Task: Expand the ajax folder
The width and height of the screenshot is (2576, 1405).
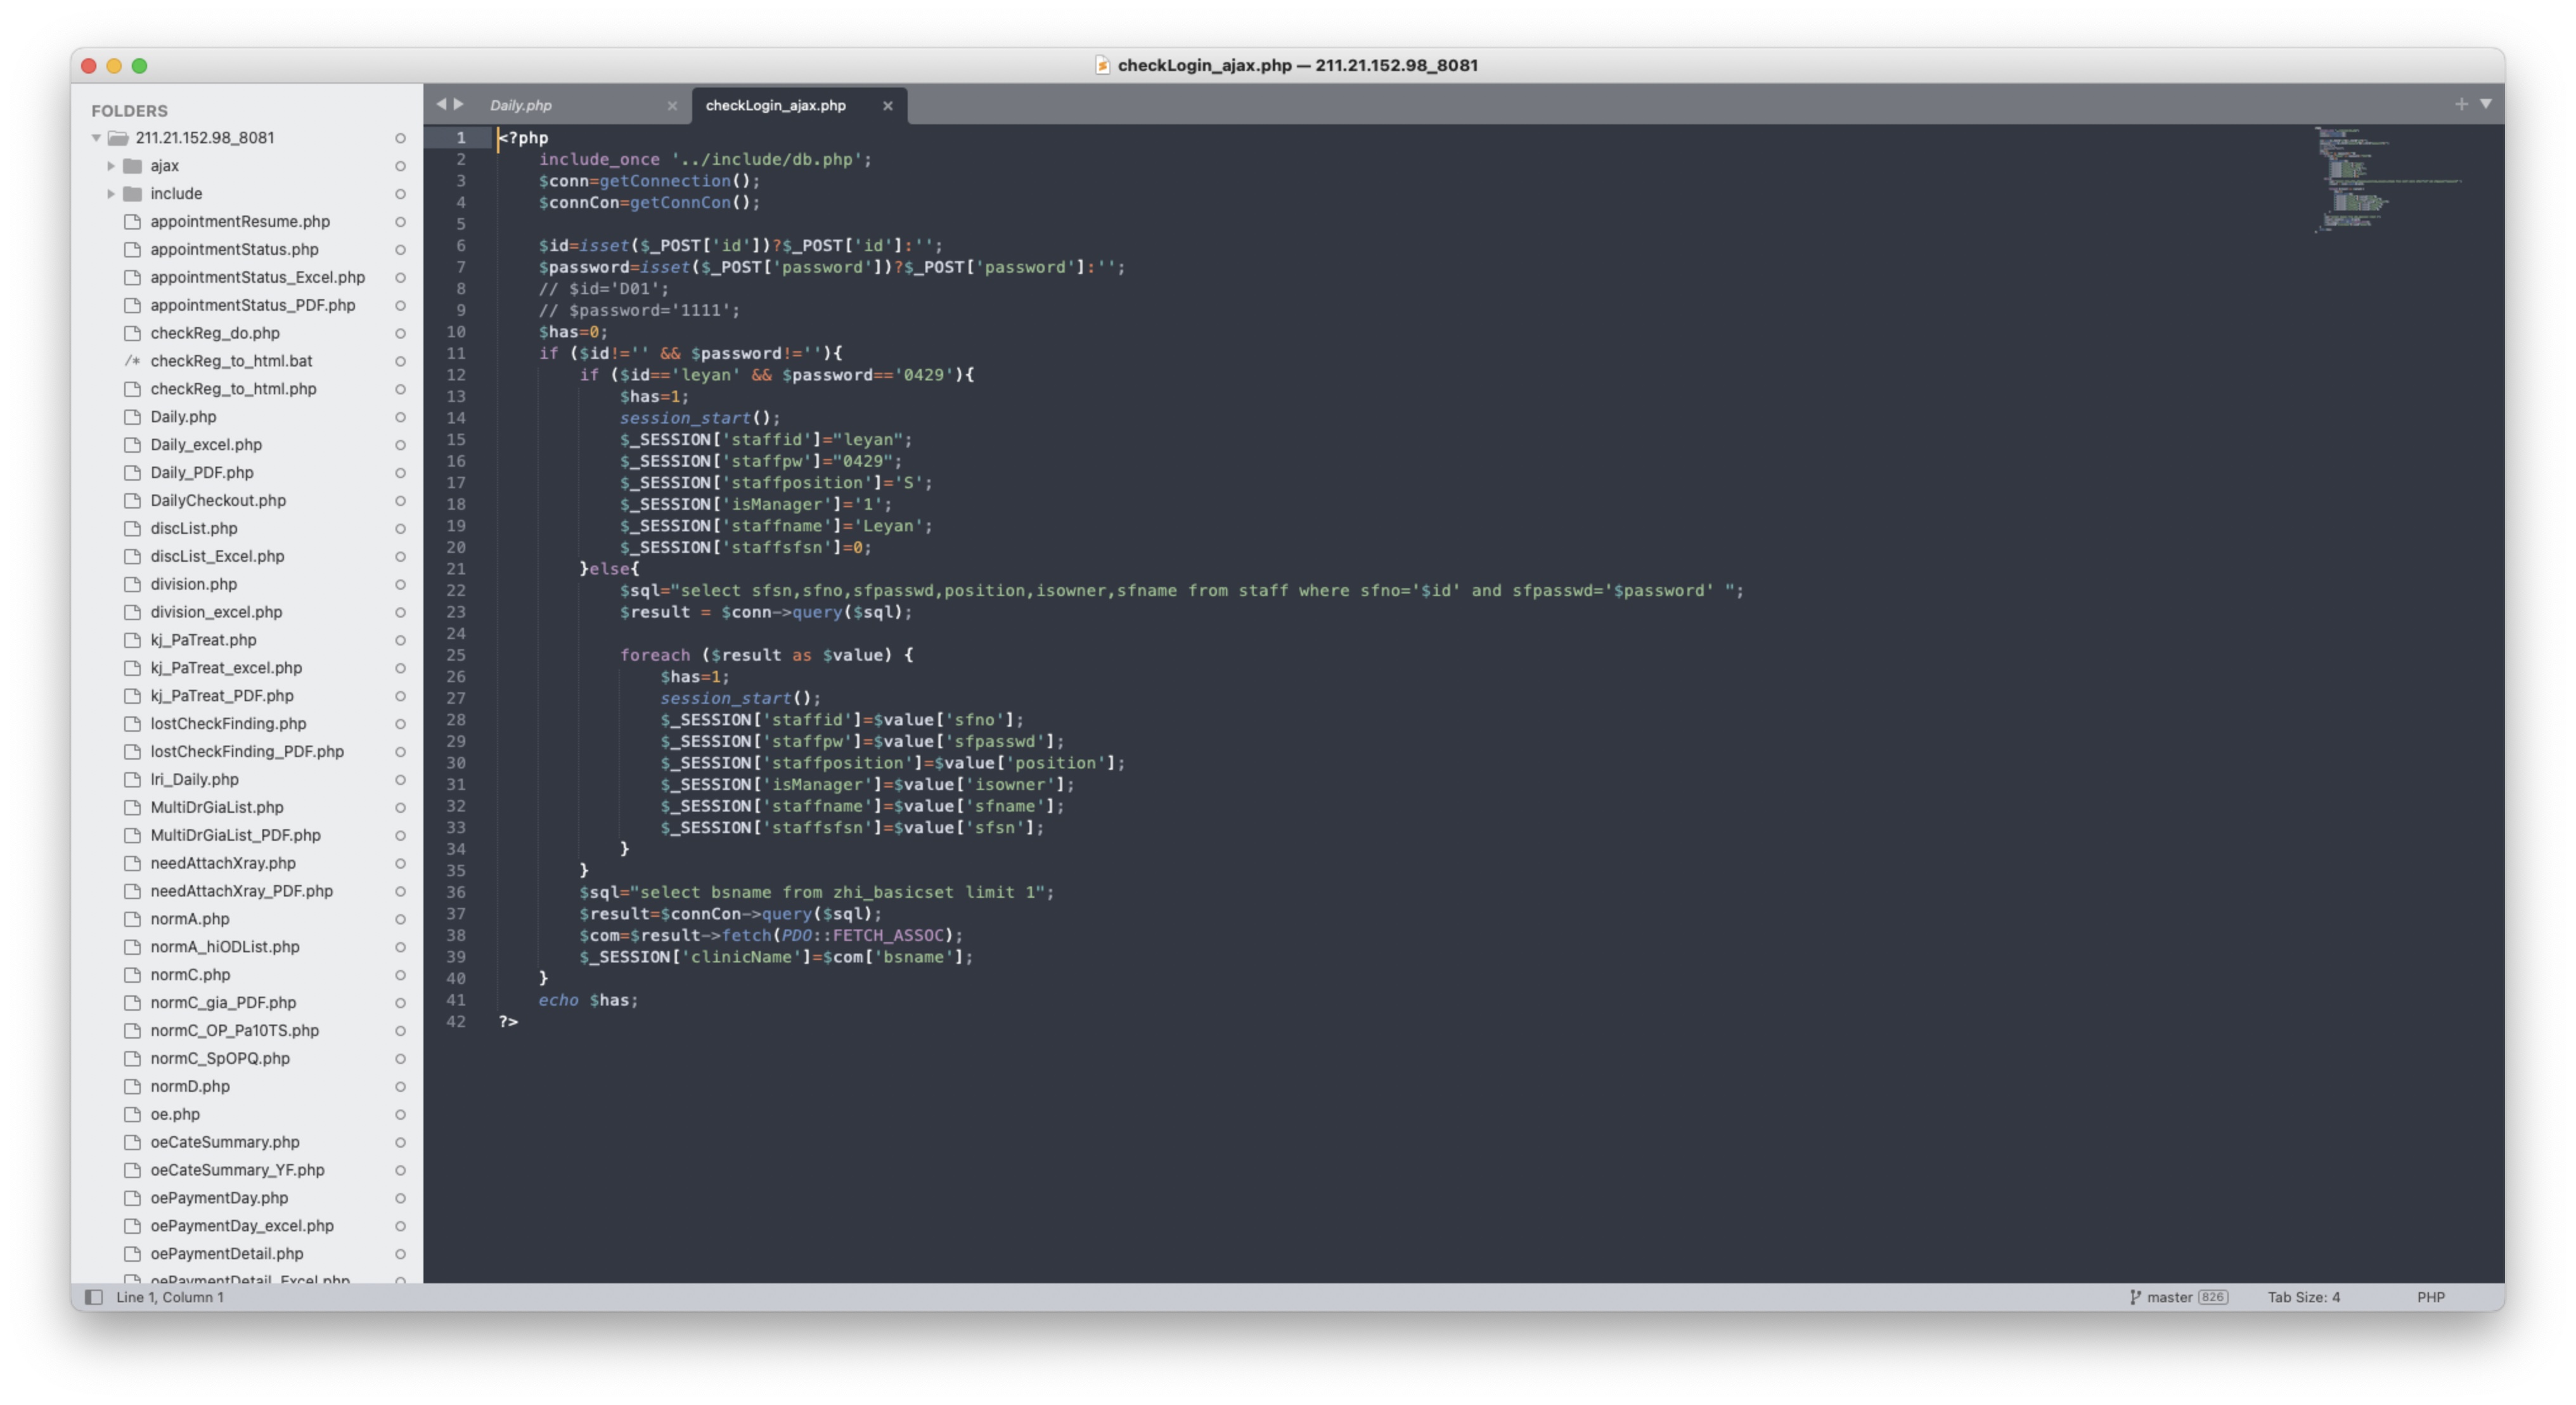Action: tap(111, 166)
